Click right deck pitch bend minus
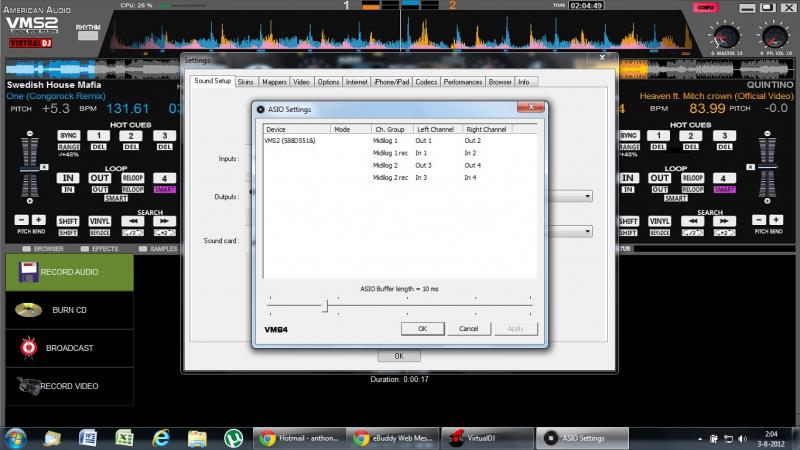 pos(759,220)
